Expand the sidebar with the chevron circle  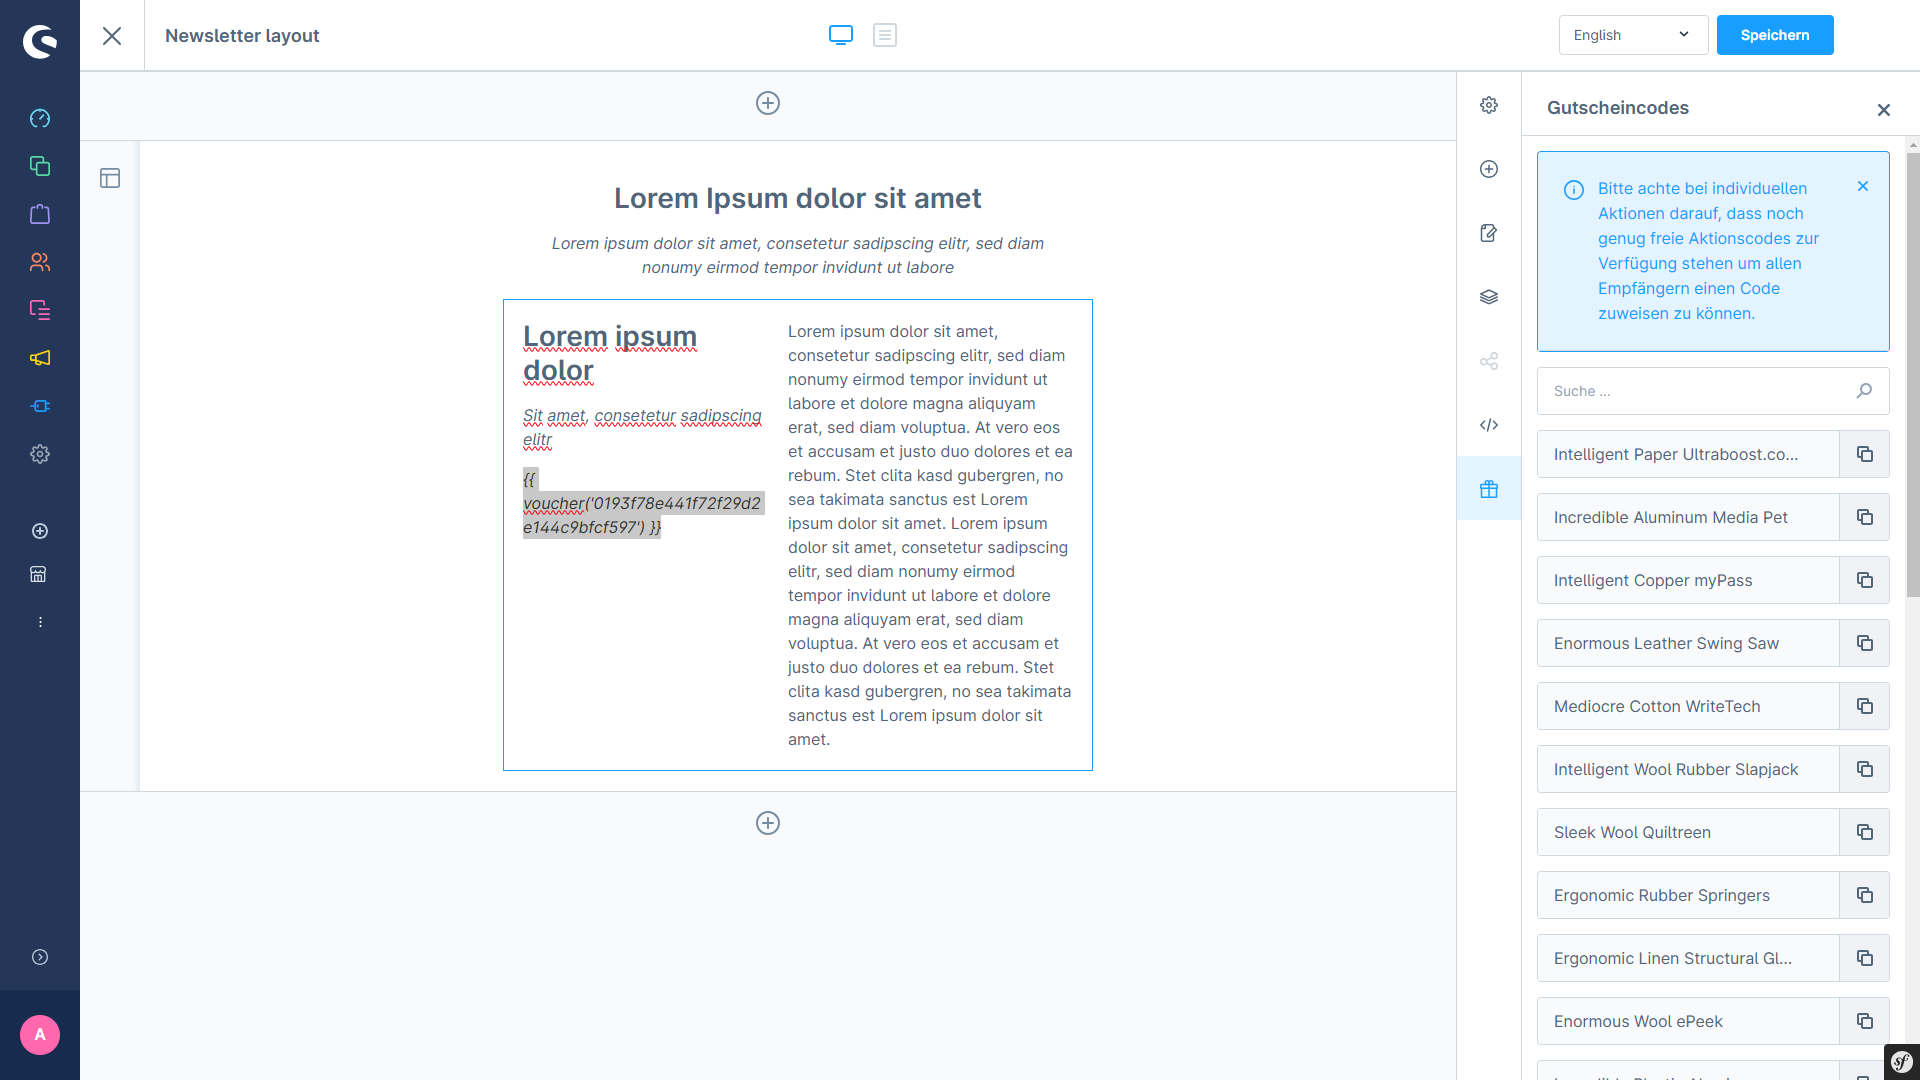(x=40, y=957)
